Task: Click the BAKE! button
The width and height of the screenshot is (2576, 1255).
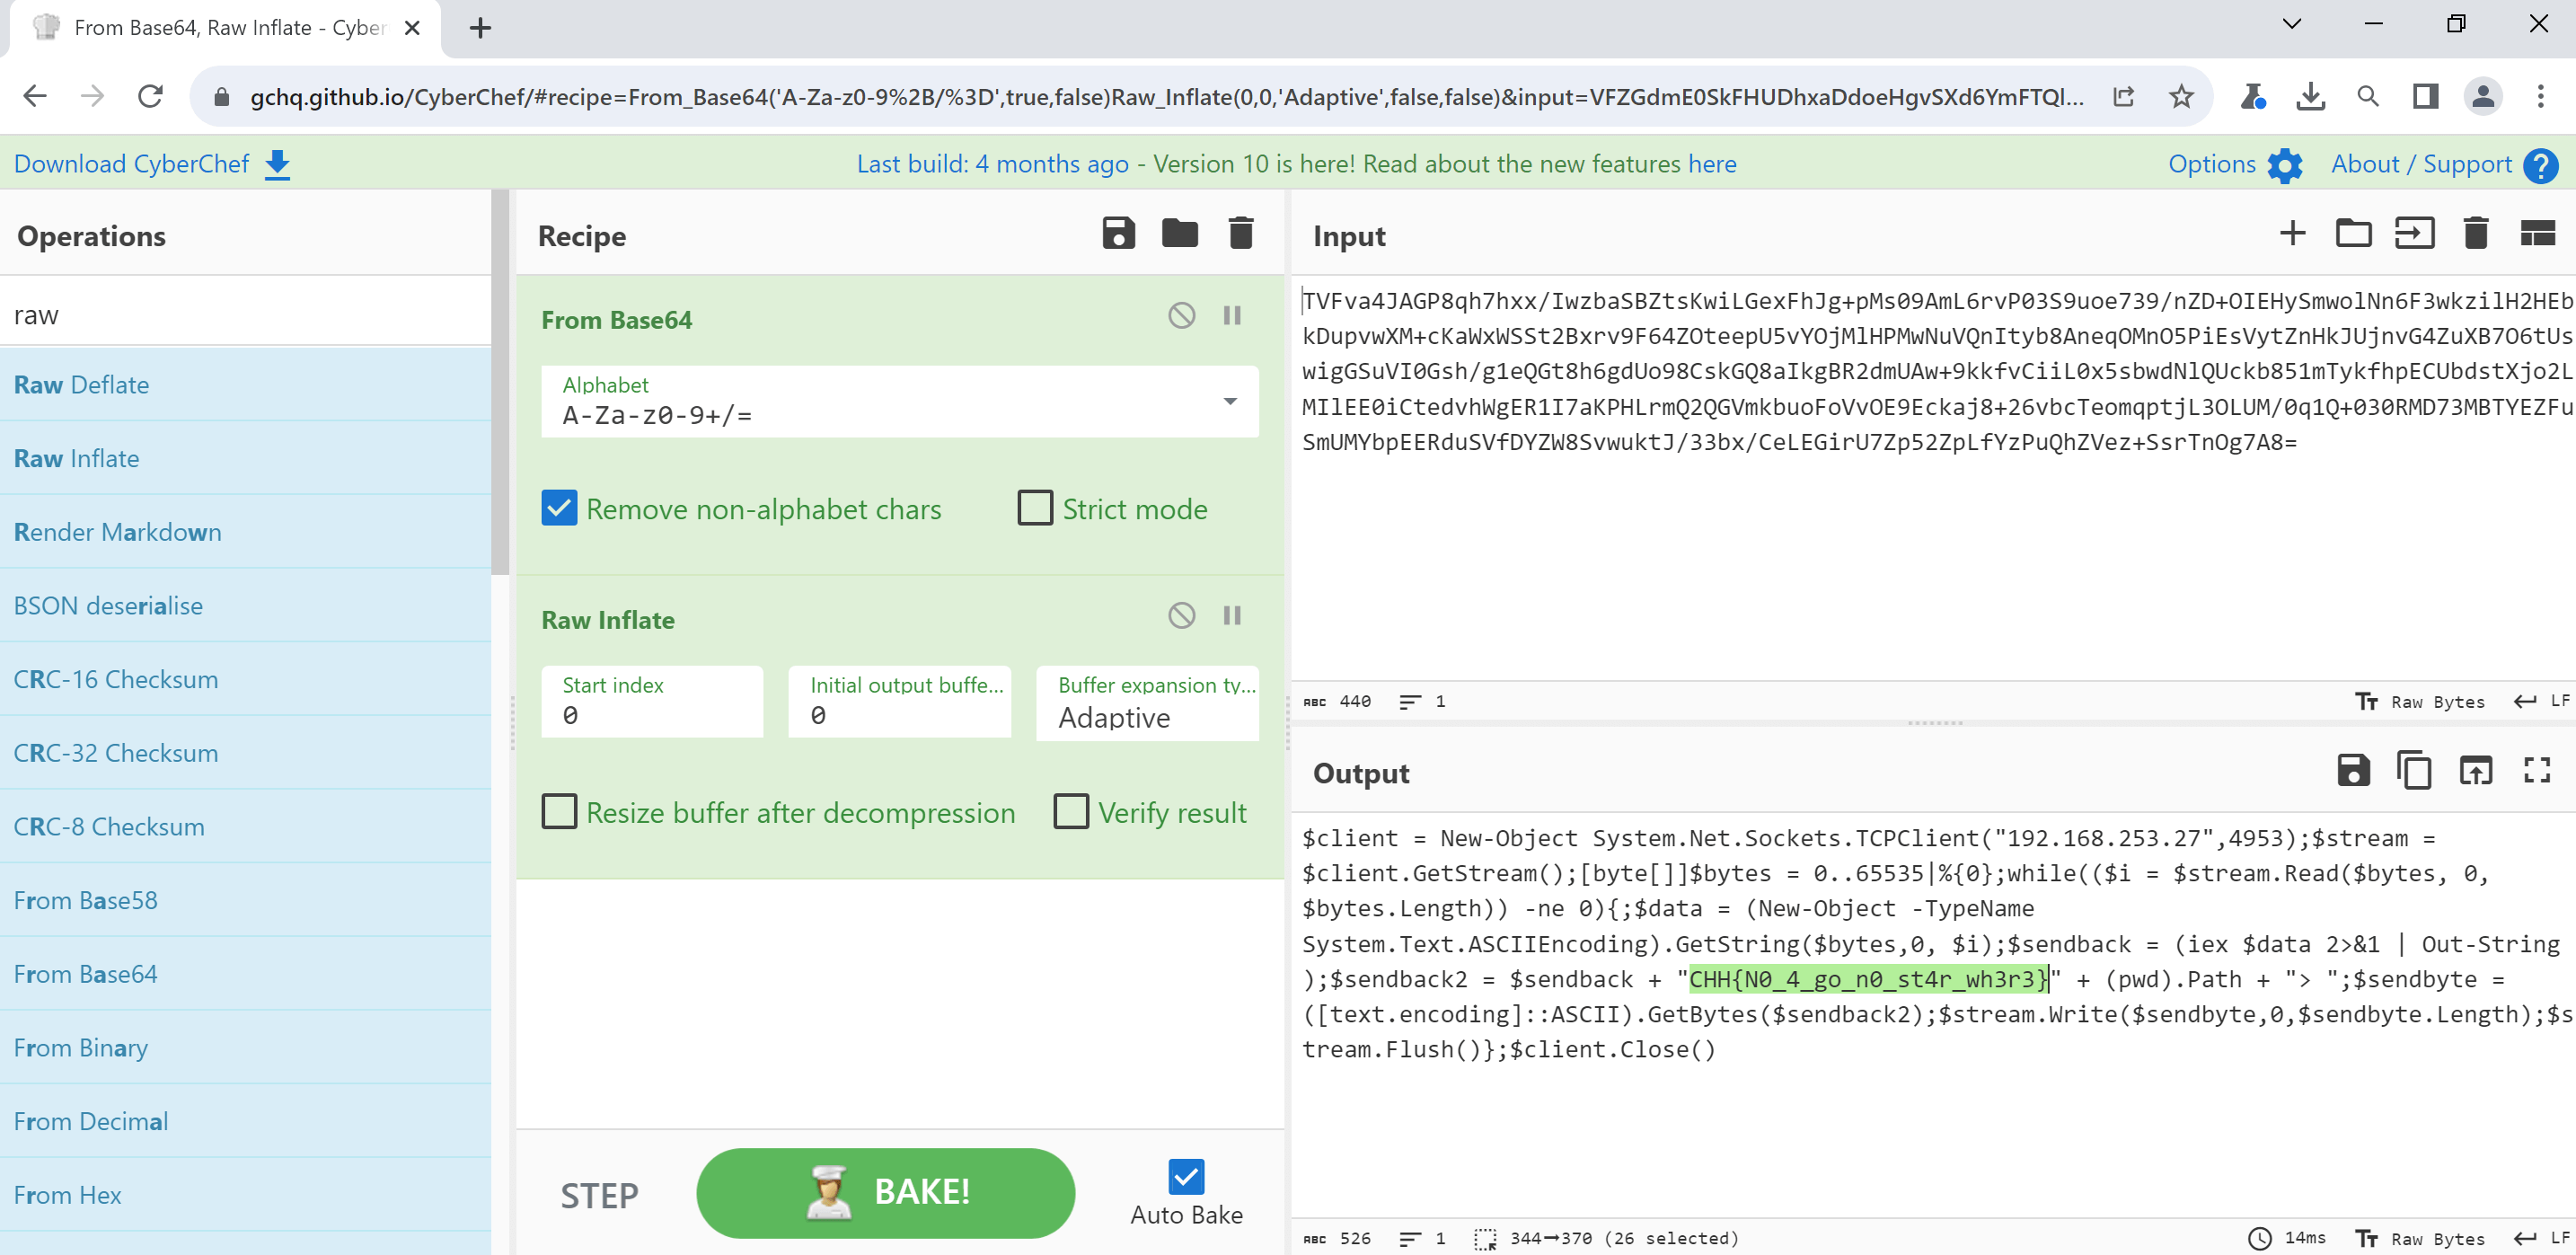Action: point(885,1192)
